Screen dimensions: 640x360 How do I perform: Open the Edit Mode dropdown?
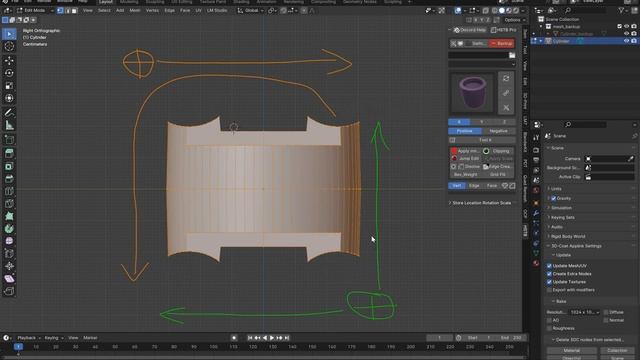(35, 11)
